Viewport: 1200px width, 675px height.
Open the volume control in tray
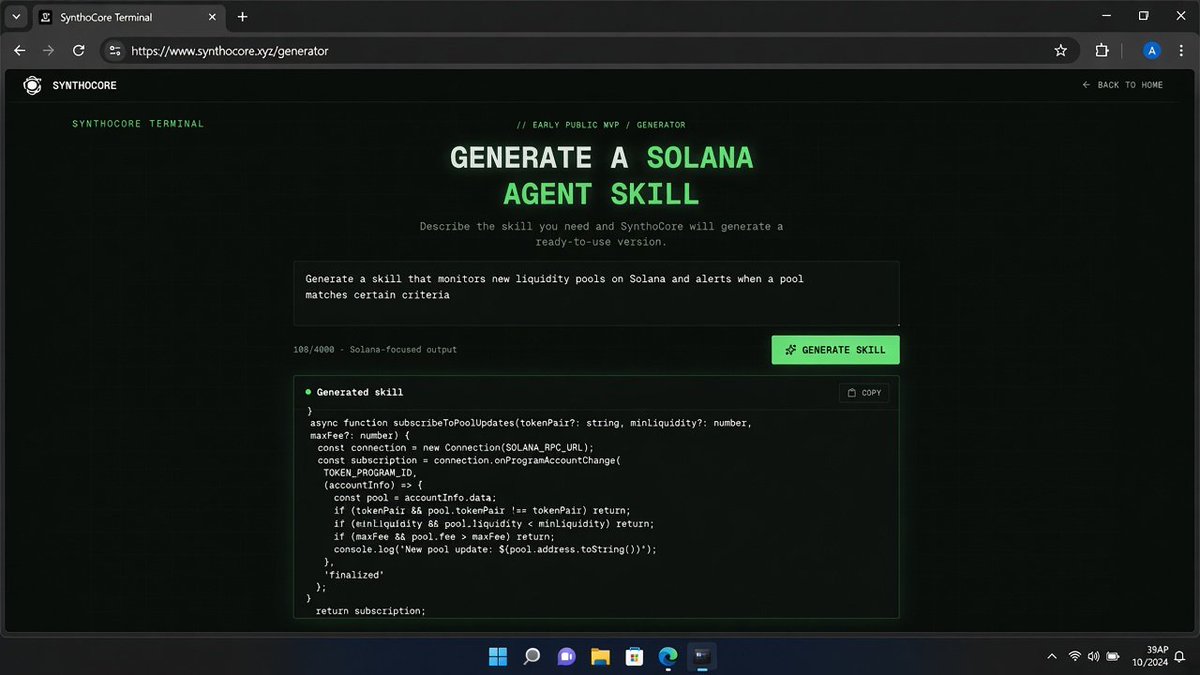click(x=1094, y=656)
